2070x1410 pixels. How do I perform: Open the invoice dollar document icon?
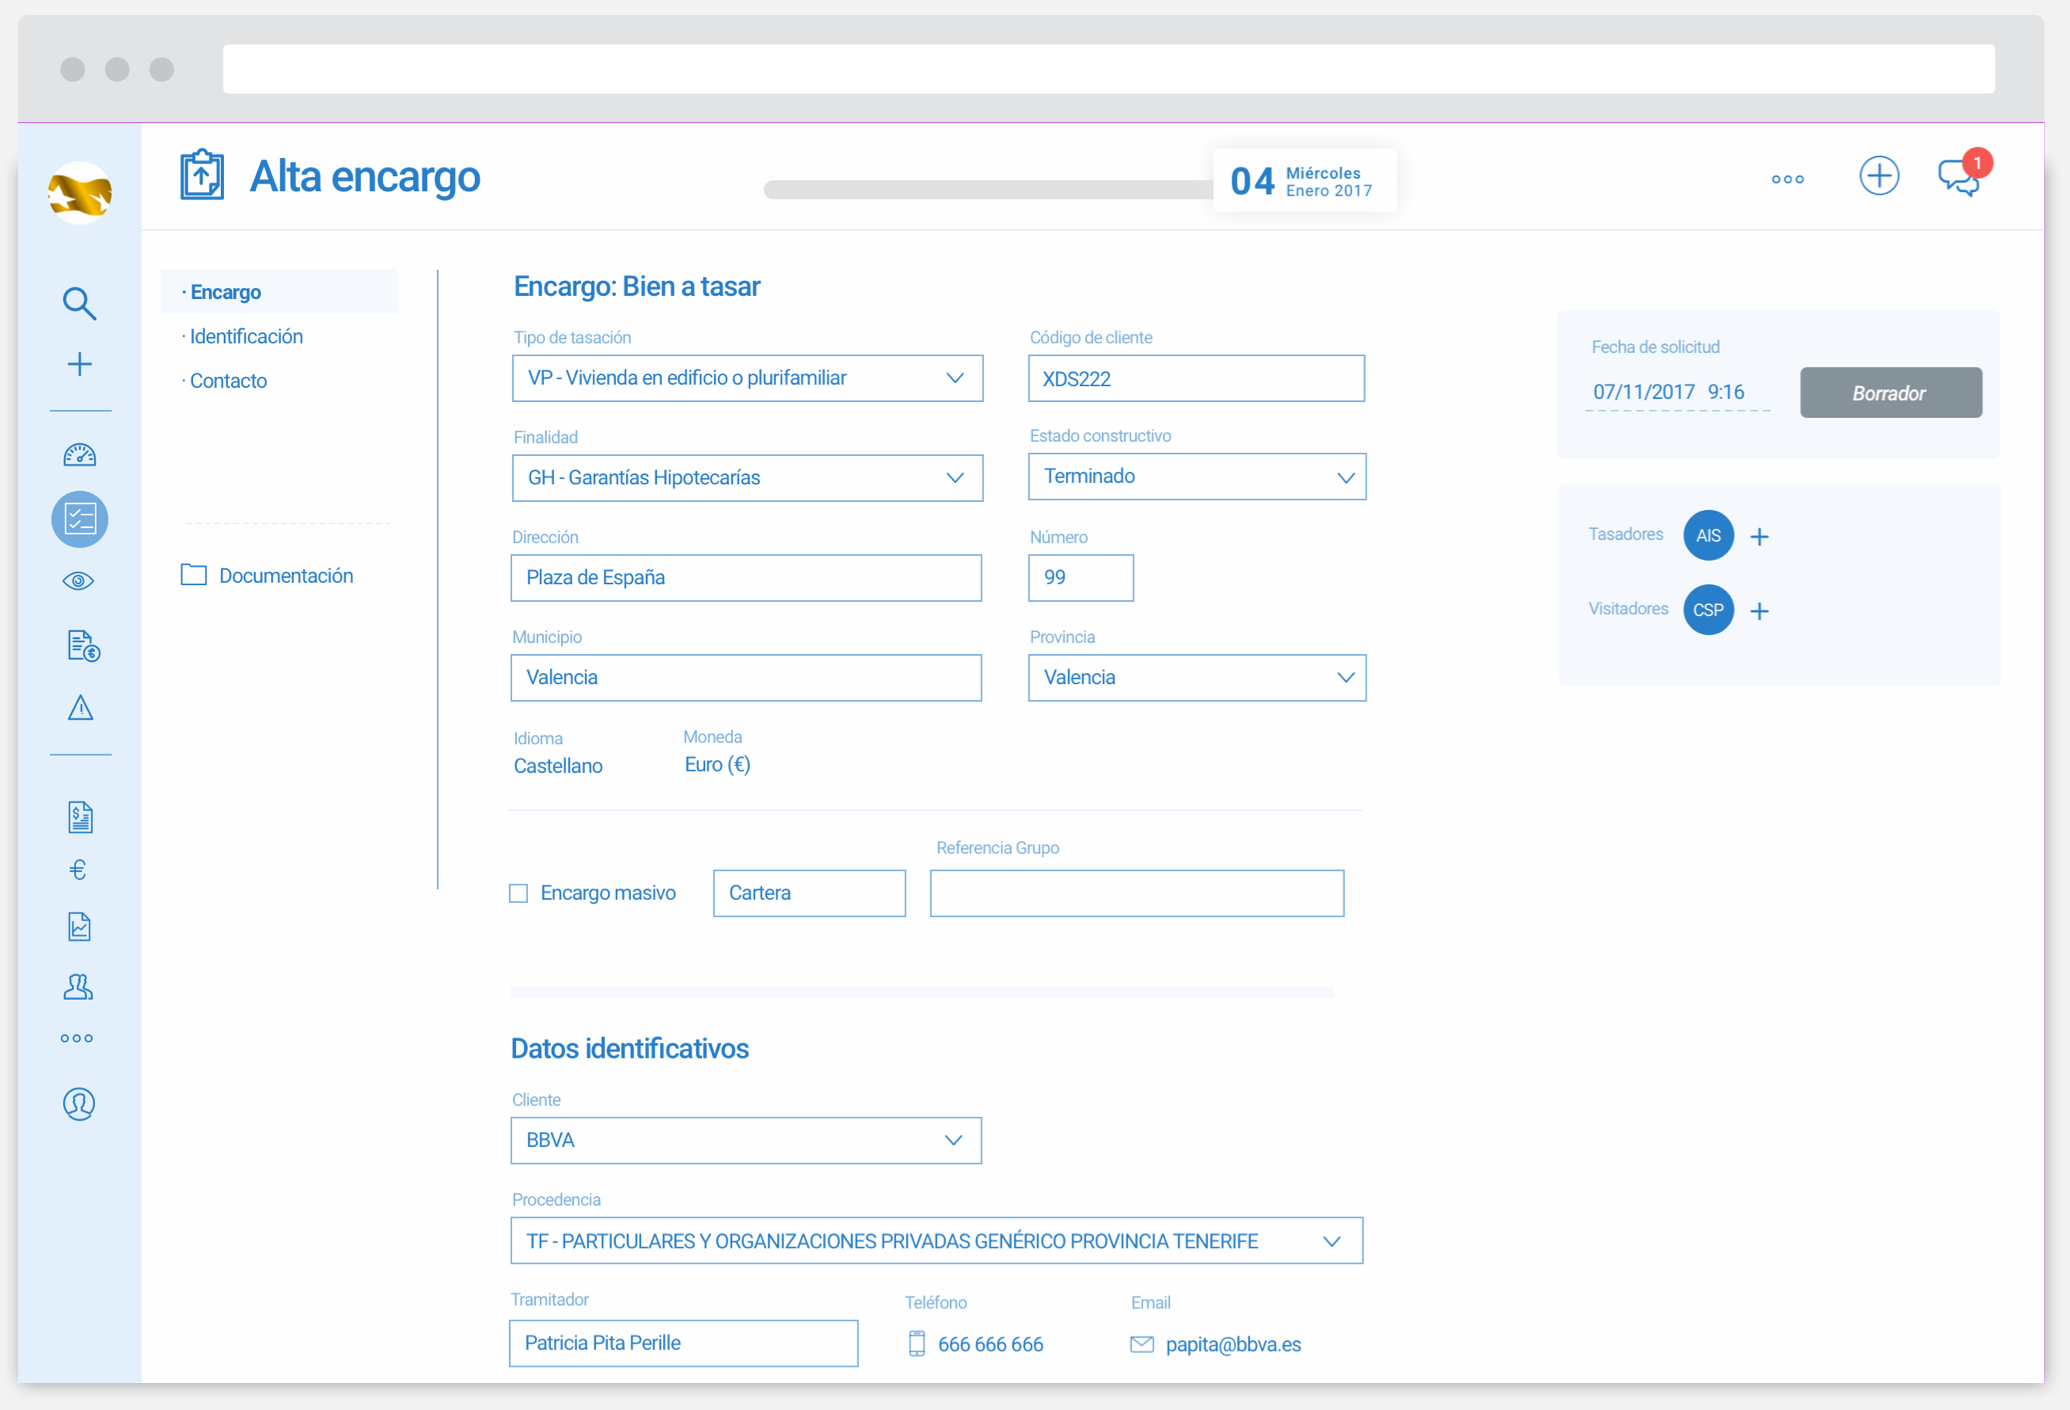(x=80, y=817)
